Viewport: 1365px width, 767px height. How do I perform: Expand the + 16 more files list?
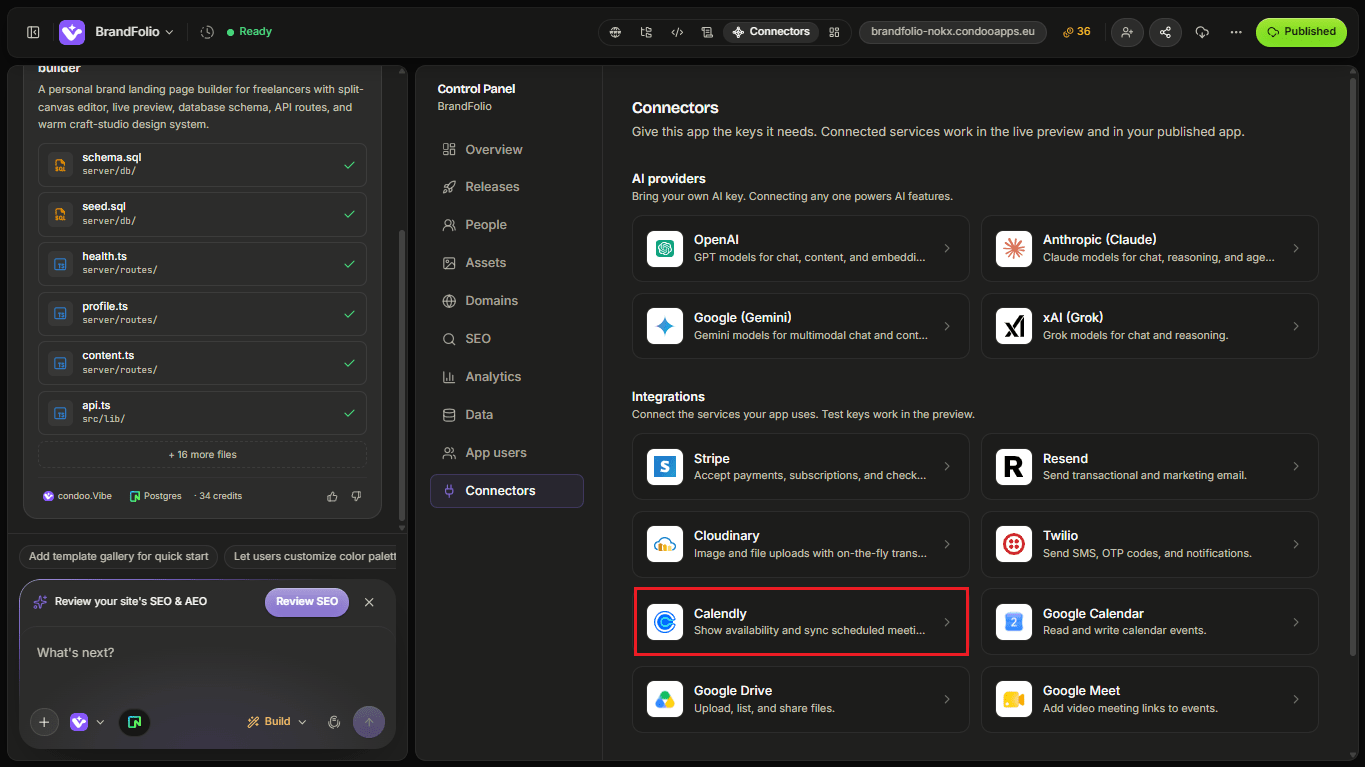coord(202,455)
